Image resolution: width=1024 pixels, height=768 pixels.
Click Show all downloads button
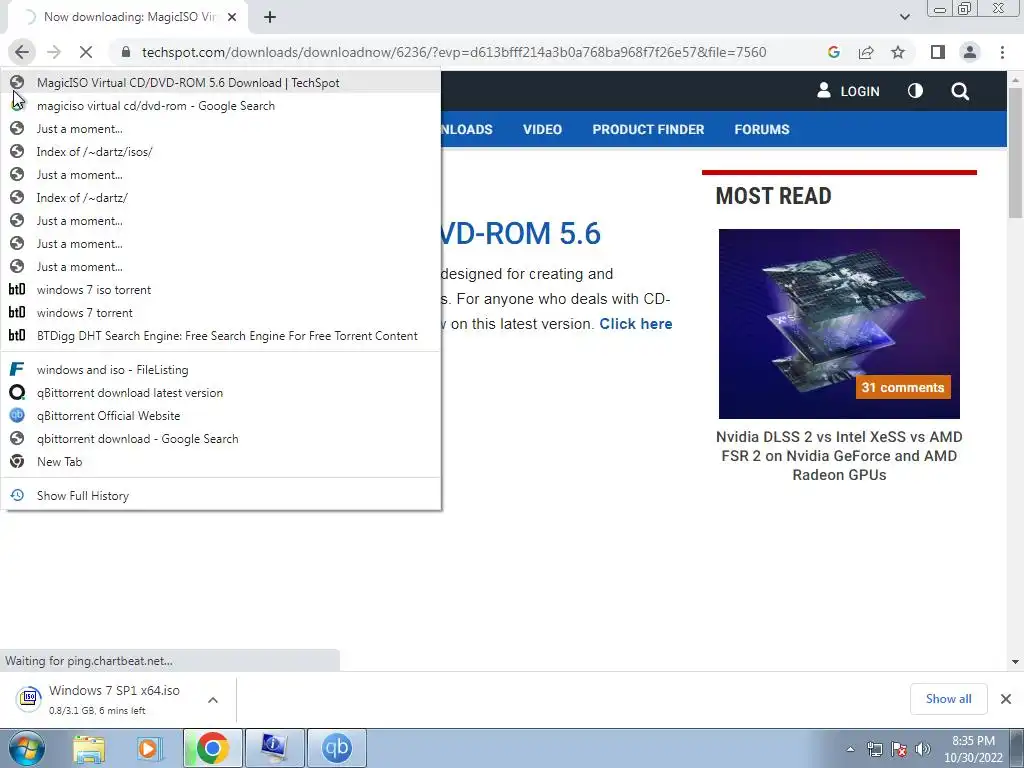(x=948, y=699)
